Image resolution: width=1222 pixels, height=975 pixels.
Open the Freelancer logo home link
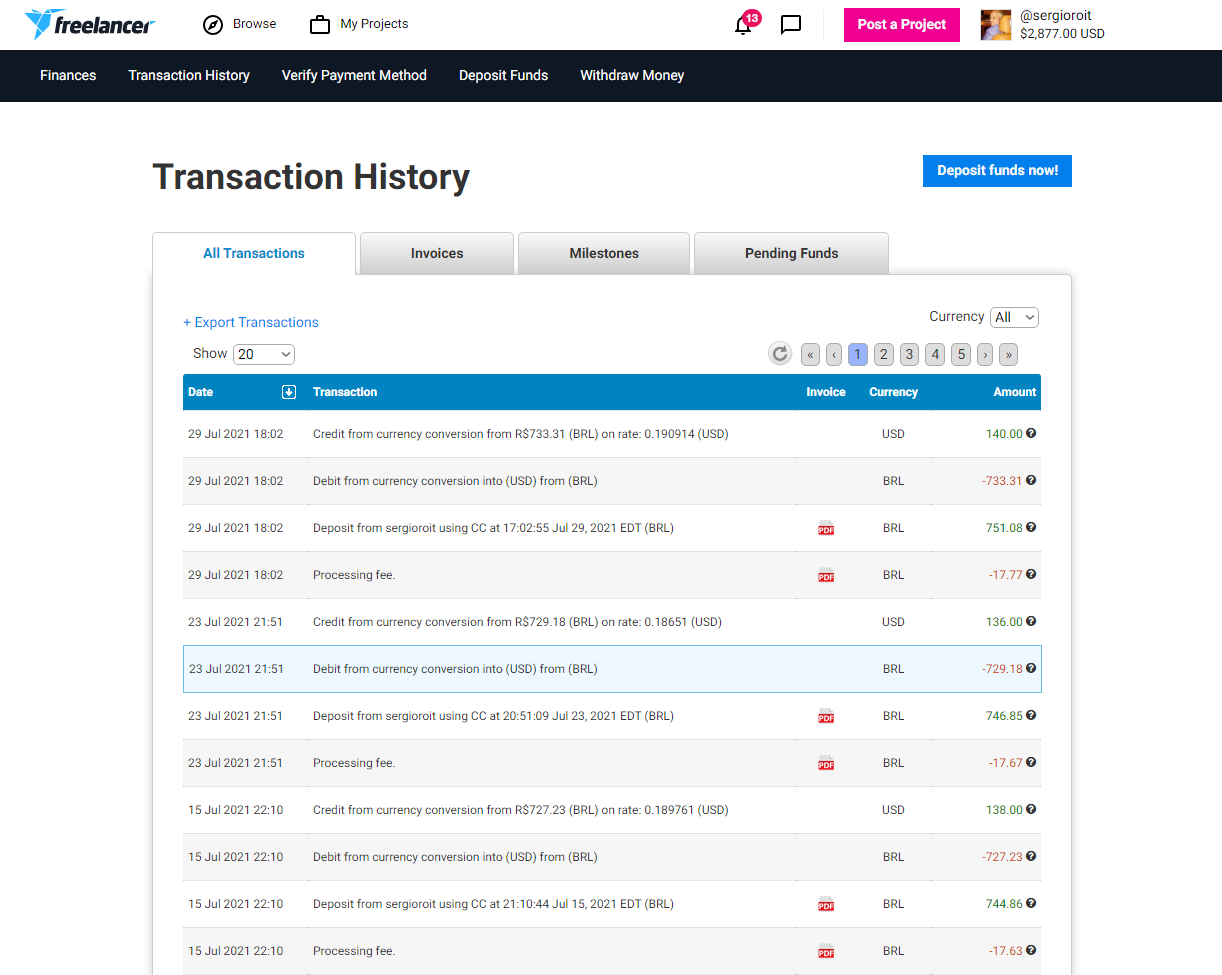[x=90, y=24]
